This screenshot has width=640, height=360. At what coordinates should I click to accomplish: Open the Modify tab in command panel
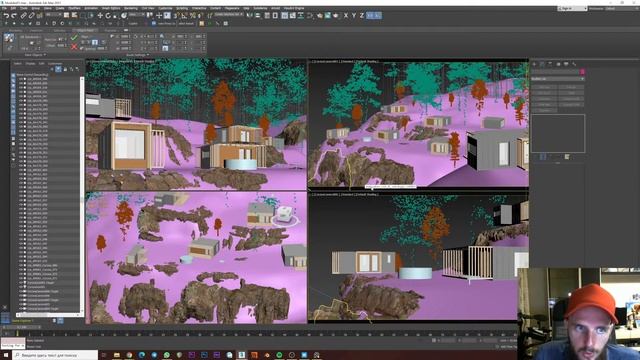coord(542,64)
